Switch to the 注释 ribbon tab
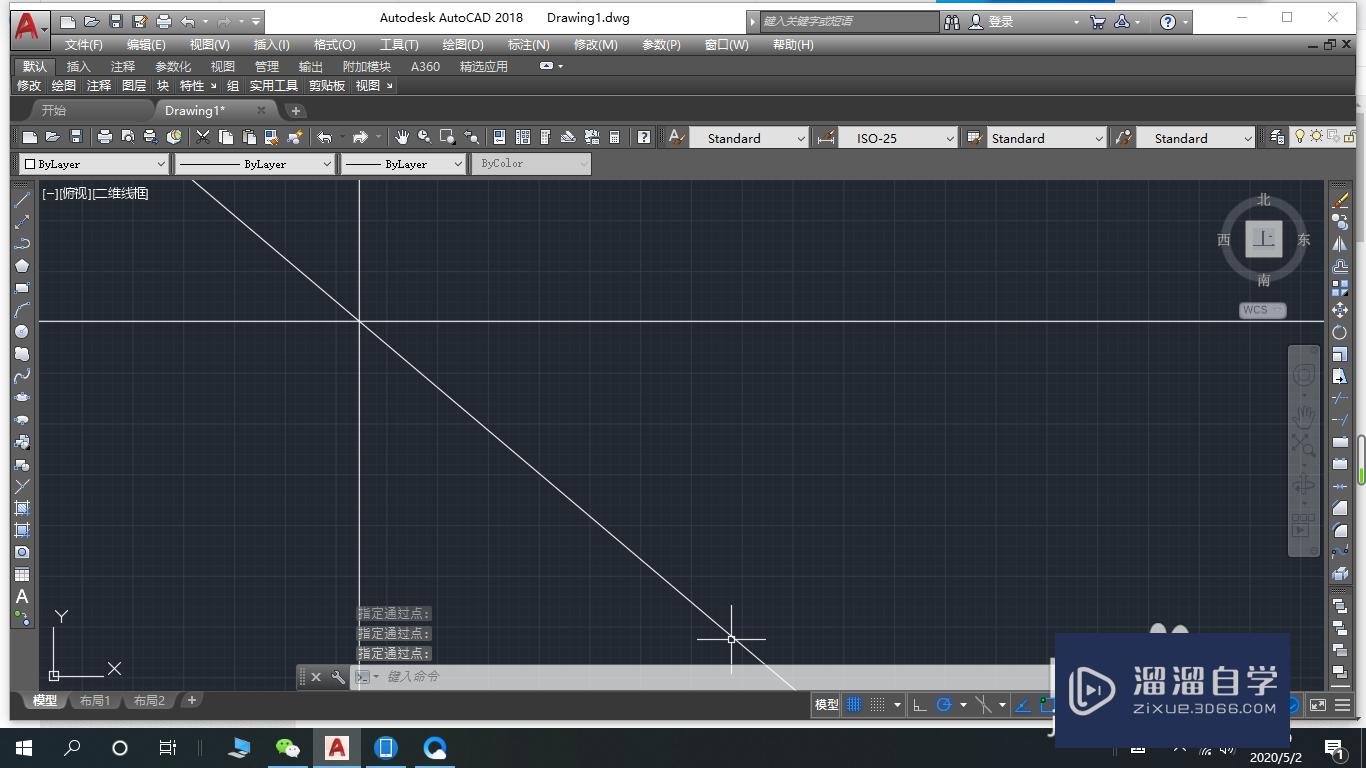Viewport: 1366px width, 768px height. click(x=123, y=66)
